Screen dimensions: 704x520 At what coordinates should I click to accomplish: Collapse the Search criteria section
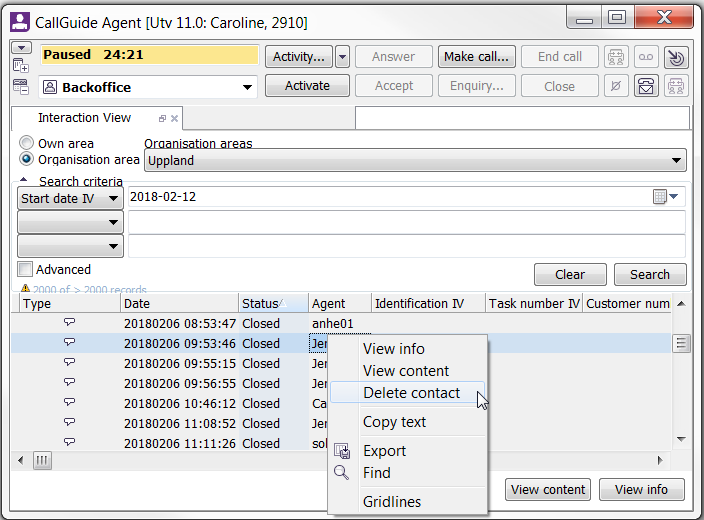click(24, 180)
